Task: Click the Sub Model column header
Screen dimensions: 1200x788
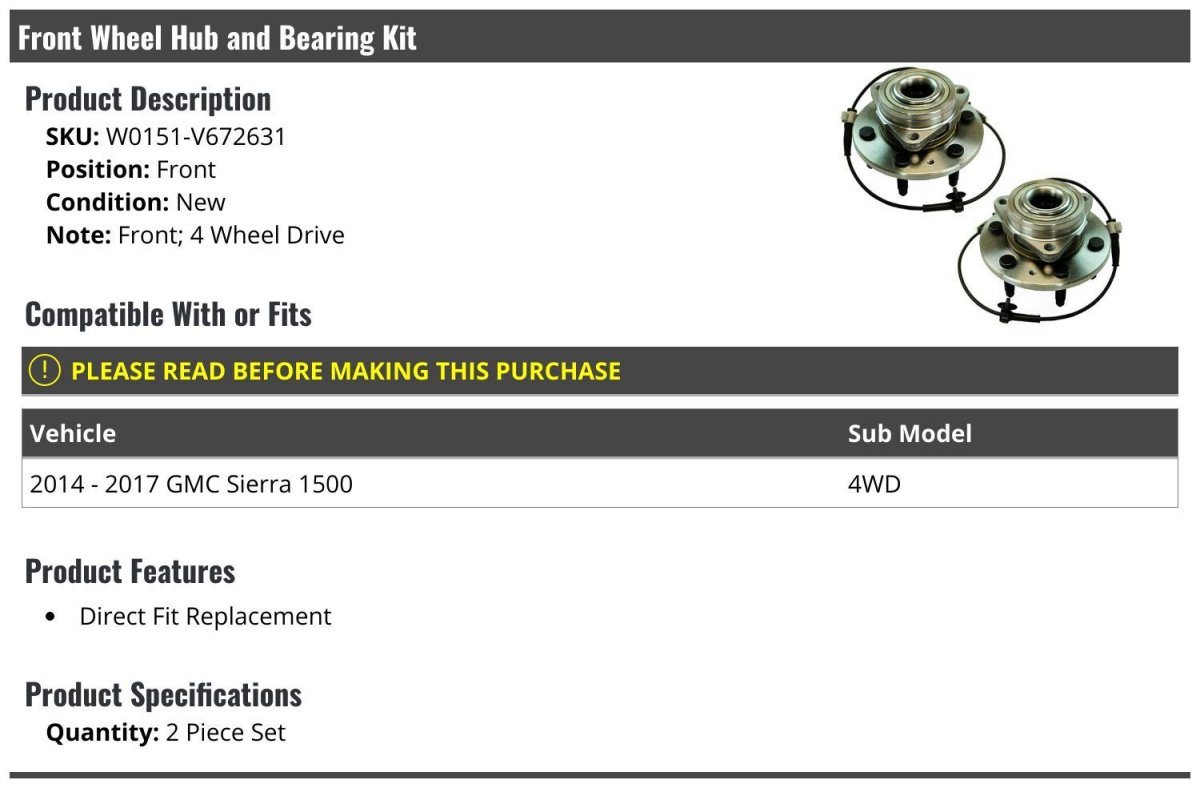Action: (910, 433)
